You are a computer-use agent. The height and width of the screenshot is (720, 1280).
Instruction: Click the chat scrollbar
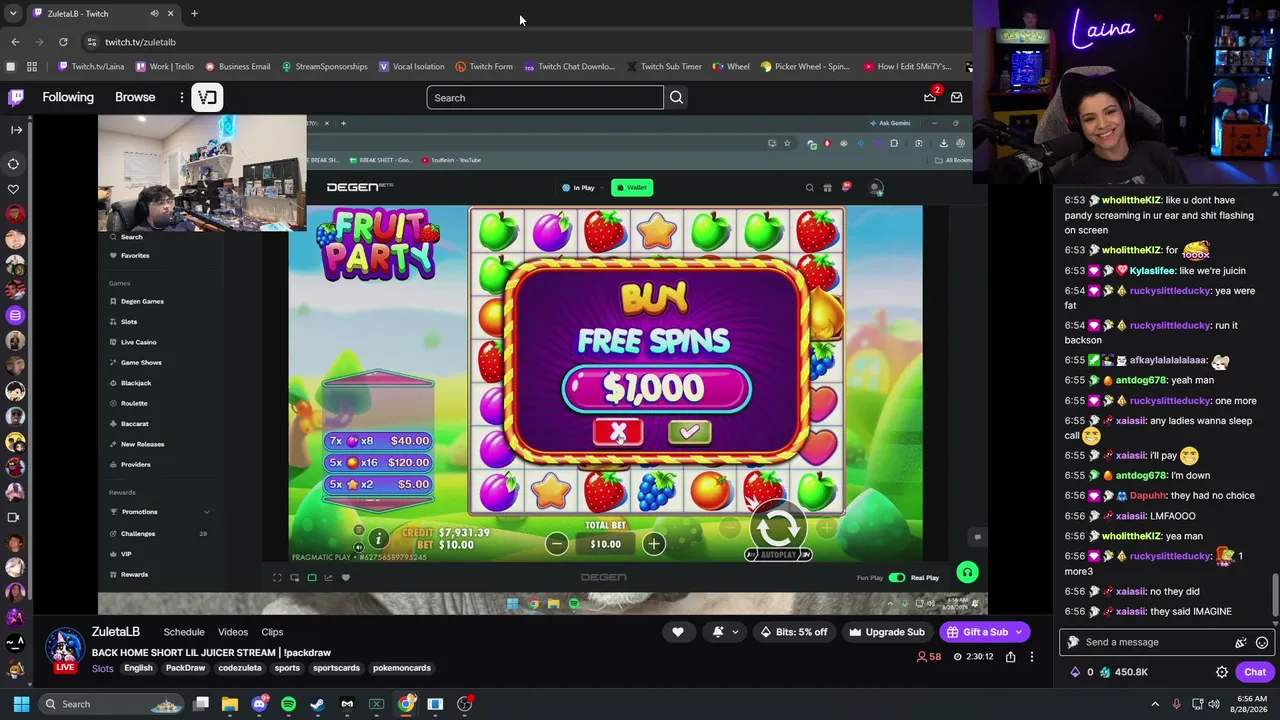[1275, 596]
